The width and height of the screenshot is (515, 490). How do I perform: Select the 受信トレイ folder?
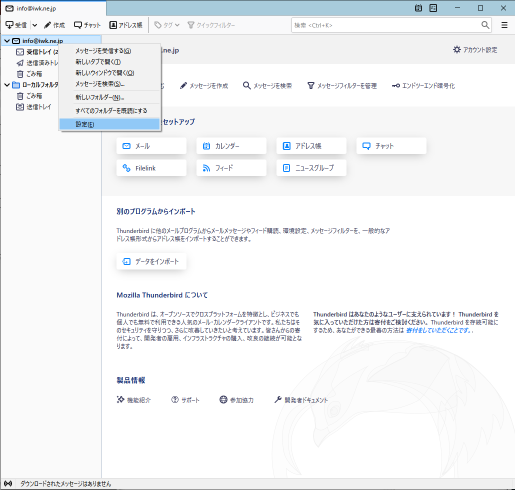[x=37, y=52]
